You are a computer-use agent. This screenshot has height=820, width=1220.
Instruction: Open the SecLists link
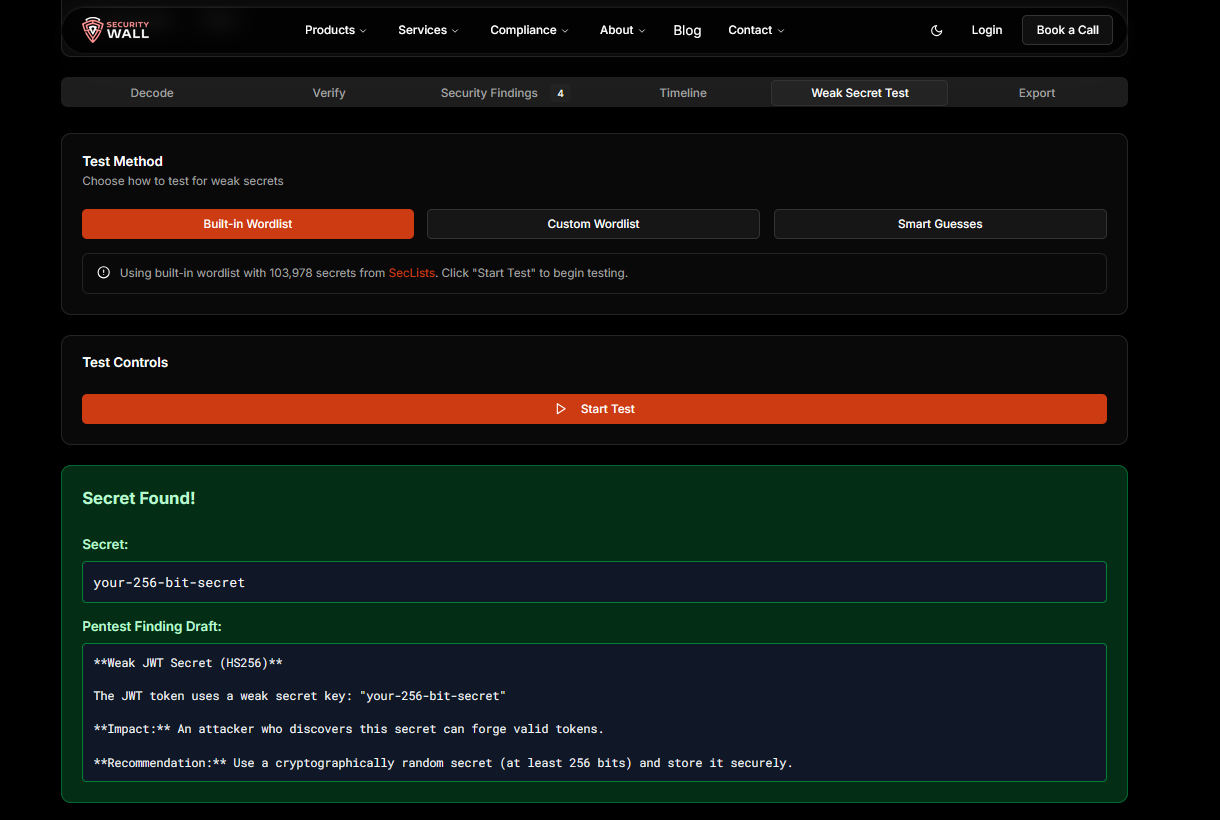[x=412, y=273]
